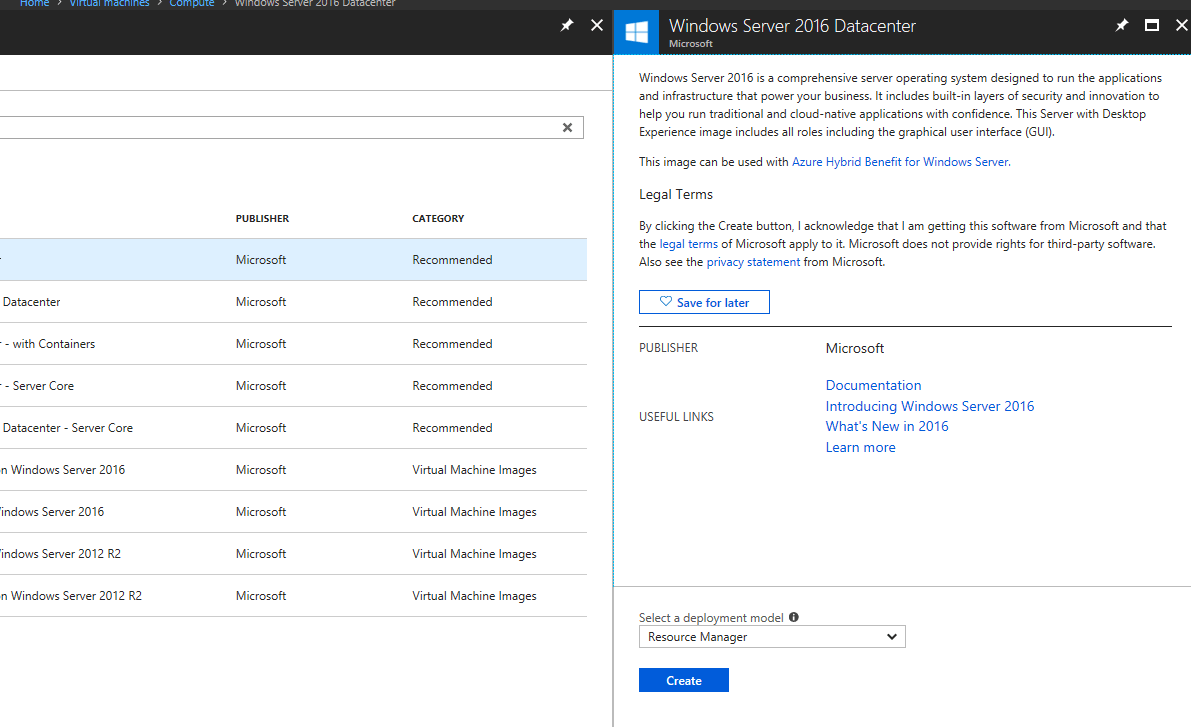Image resolution: width=1191 pixels, height=727 pixels.
Task: Sort by the CATEGORY column header
Action: (x=438, y=219)
